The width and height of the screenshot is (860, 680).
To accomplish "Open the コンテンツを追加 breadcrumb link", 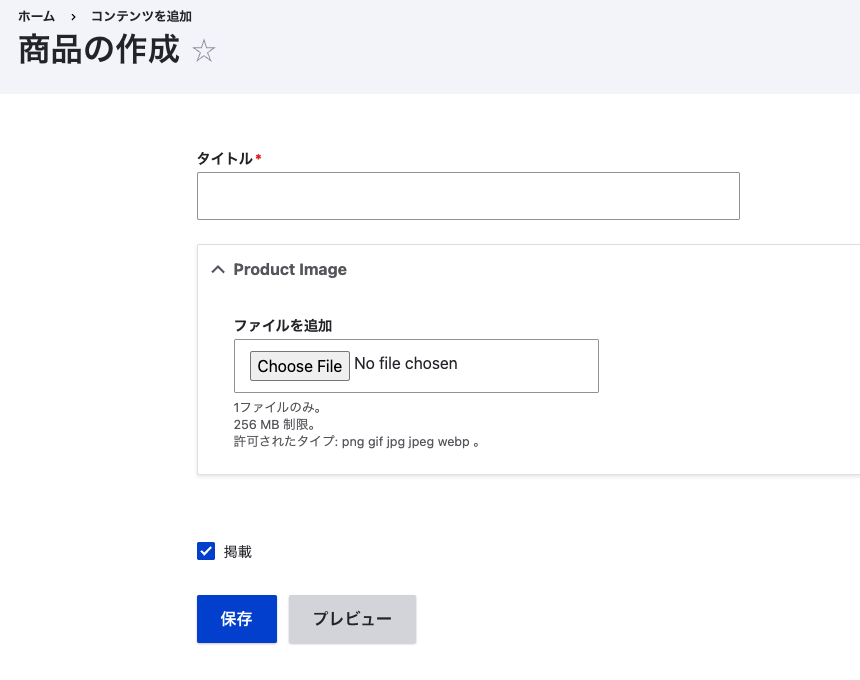I will pos(141,16).
